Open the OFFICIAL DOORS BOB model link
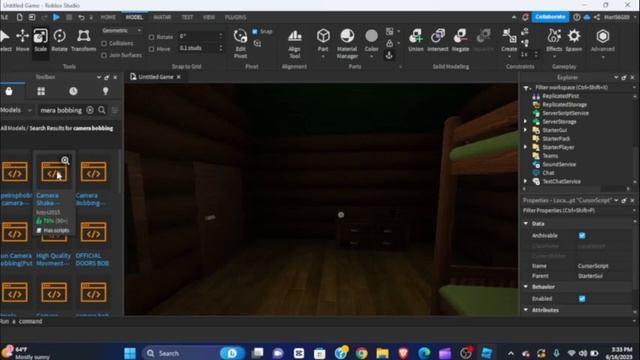Screen dimensions: 640x360 92,260
